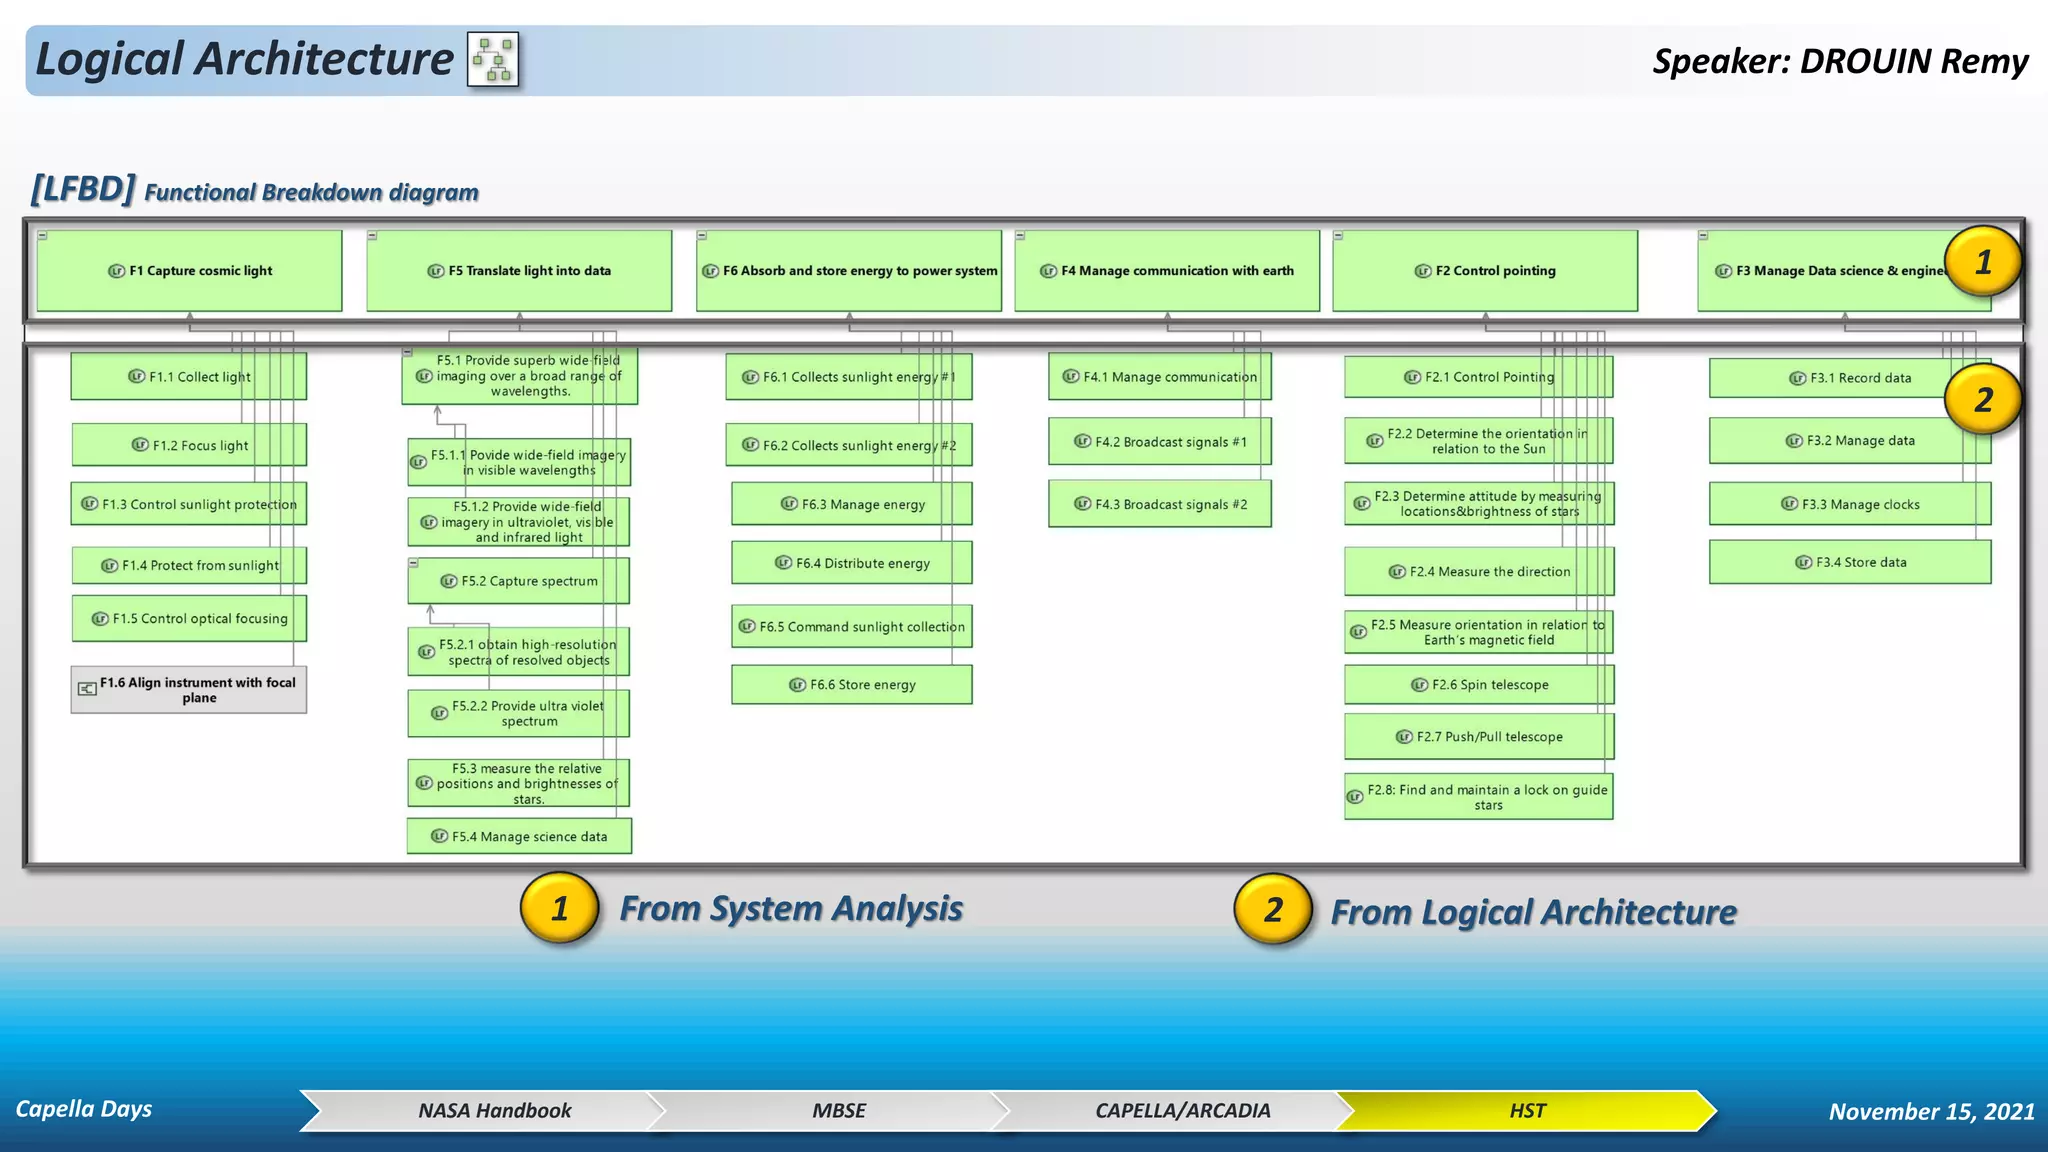Click the function icon of F4.1 Manage communication
Image resolution: width=2048 pixels, height=1152 pixels.
[1071, 377]
